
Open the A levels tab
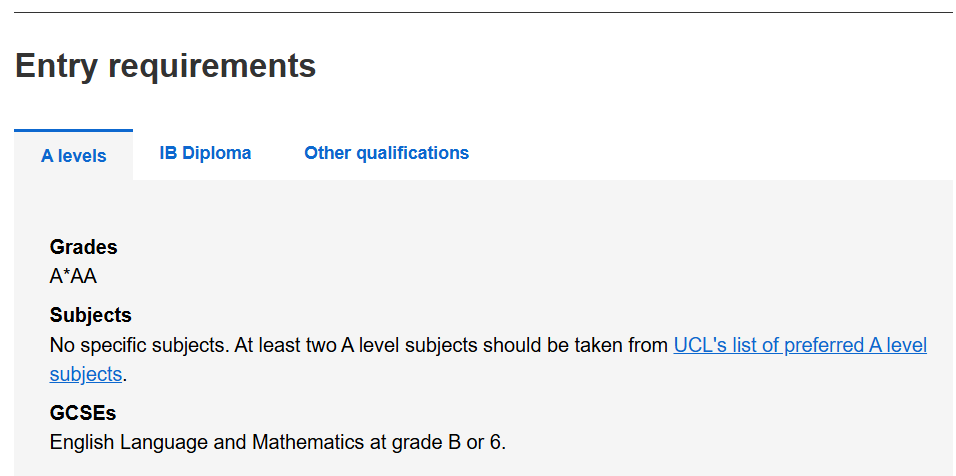point(73,156)
